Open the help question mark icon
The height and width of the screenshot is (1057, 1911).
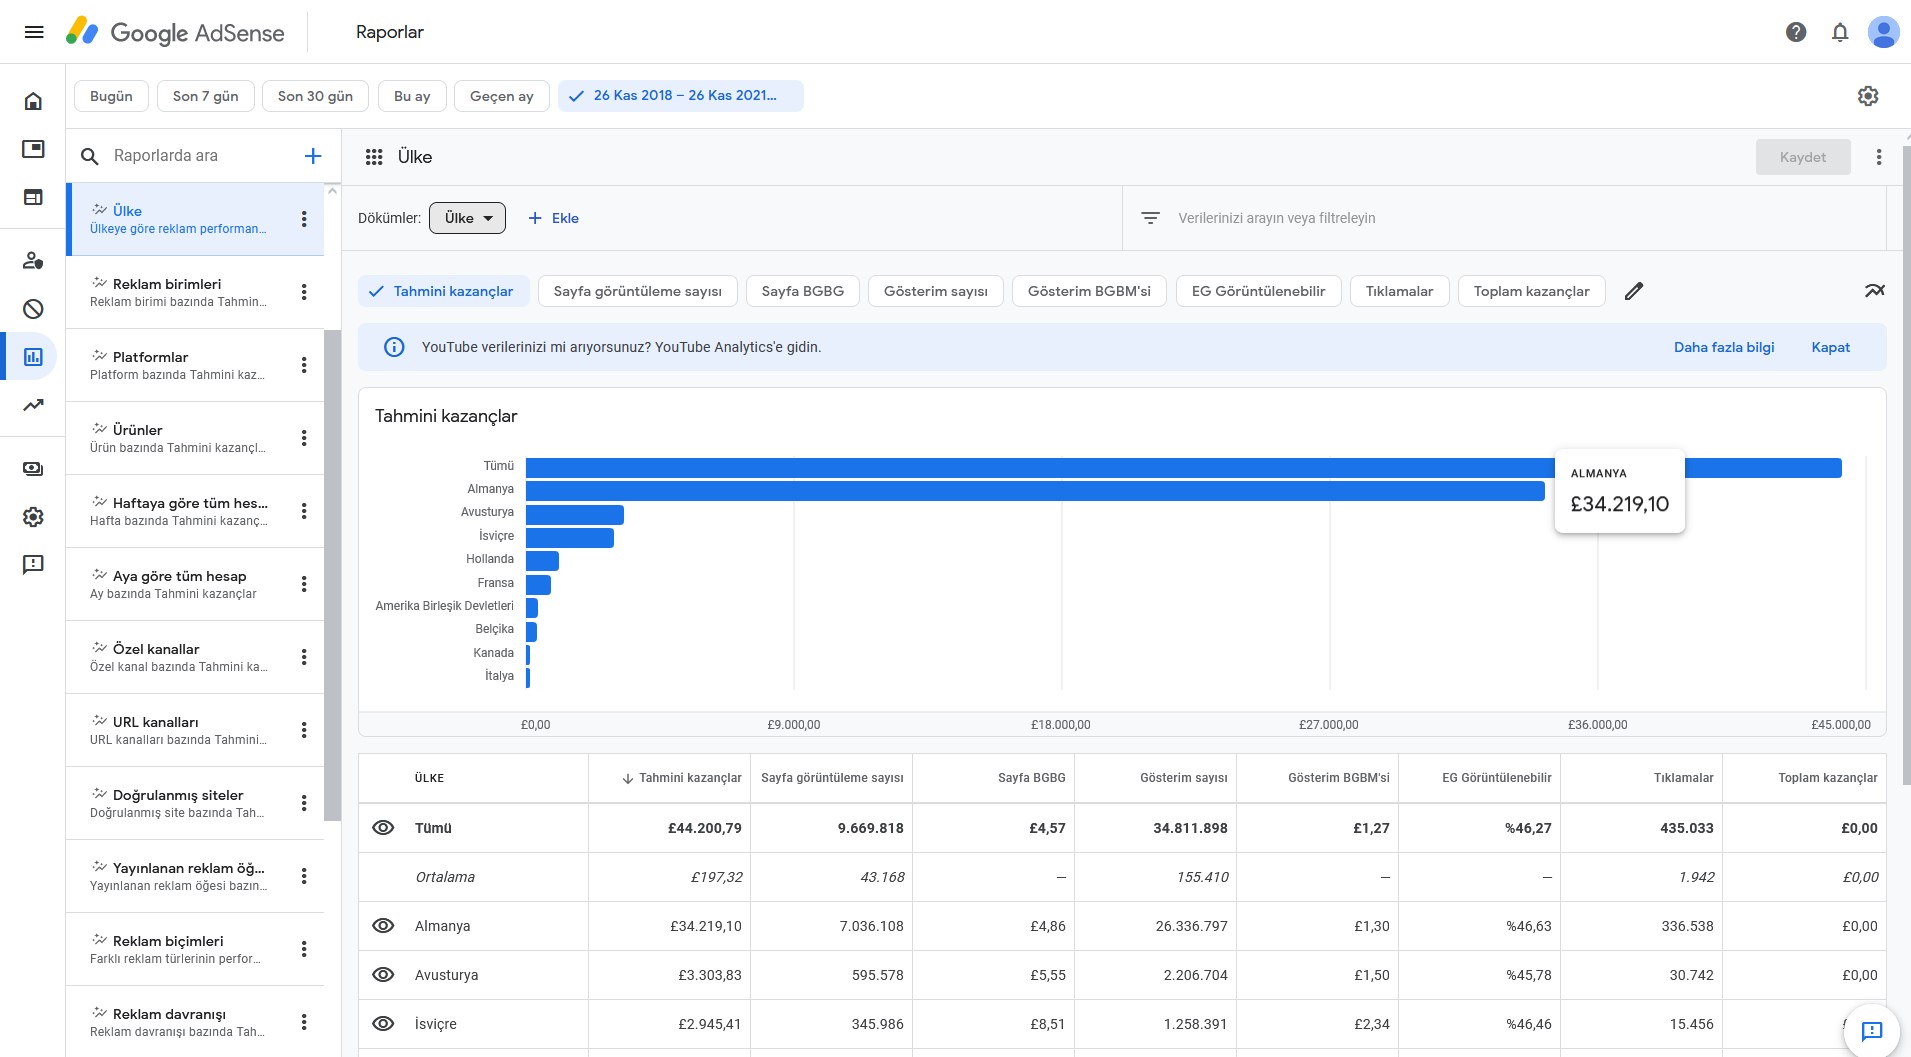1796,32
